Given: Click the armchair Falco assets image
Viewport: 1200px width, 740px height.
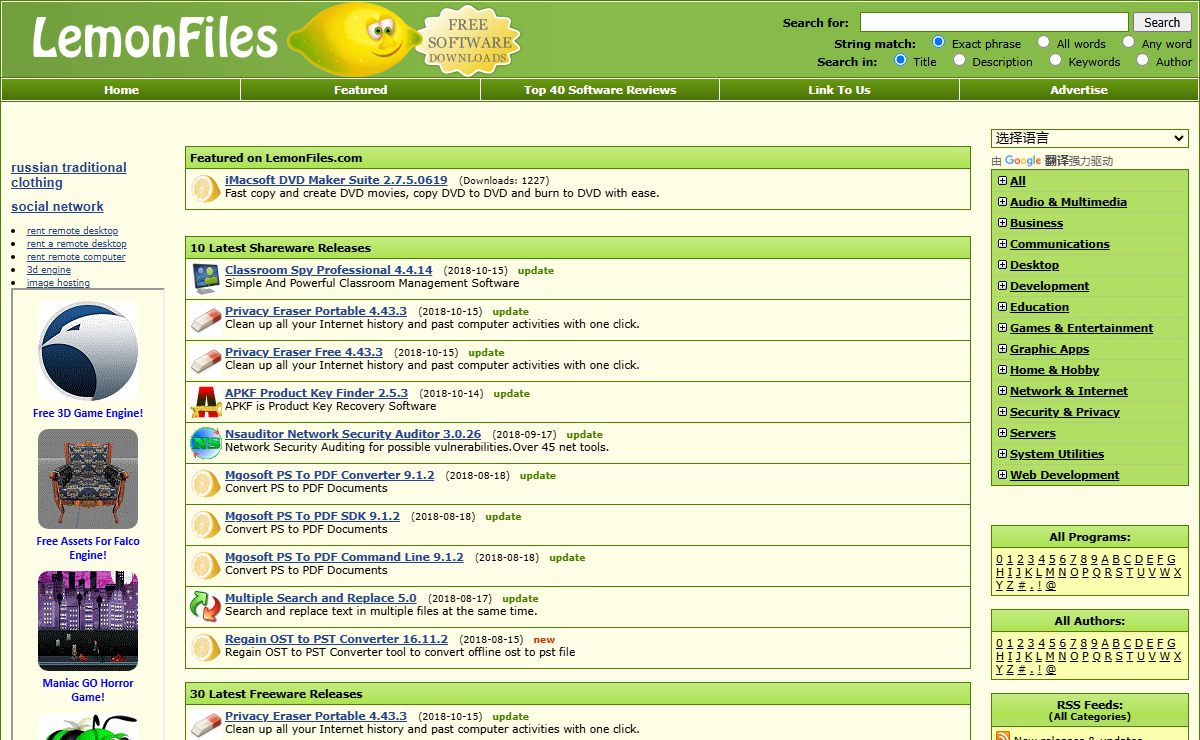Looking at the screenshot, I should pyautogui.click(x=88, y=479).
